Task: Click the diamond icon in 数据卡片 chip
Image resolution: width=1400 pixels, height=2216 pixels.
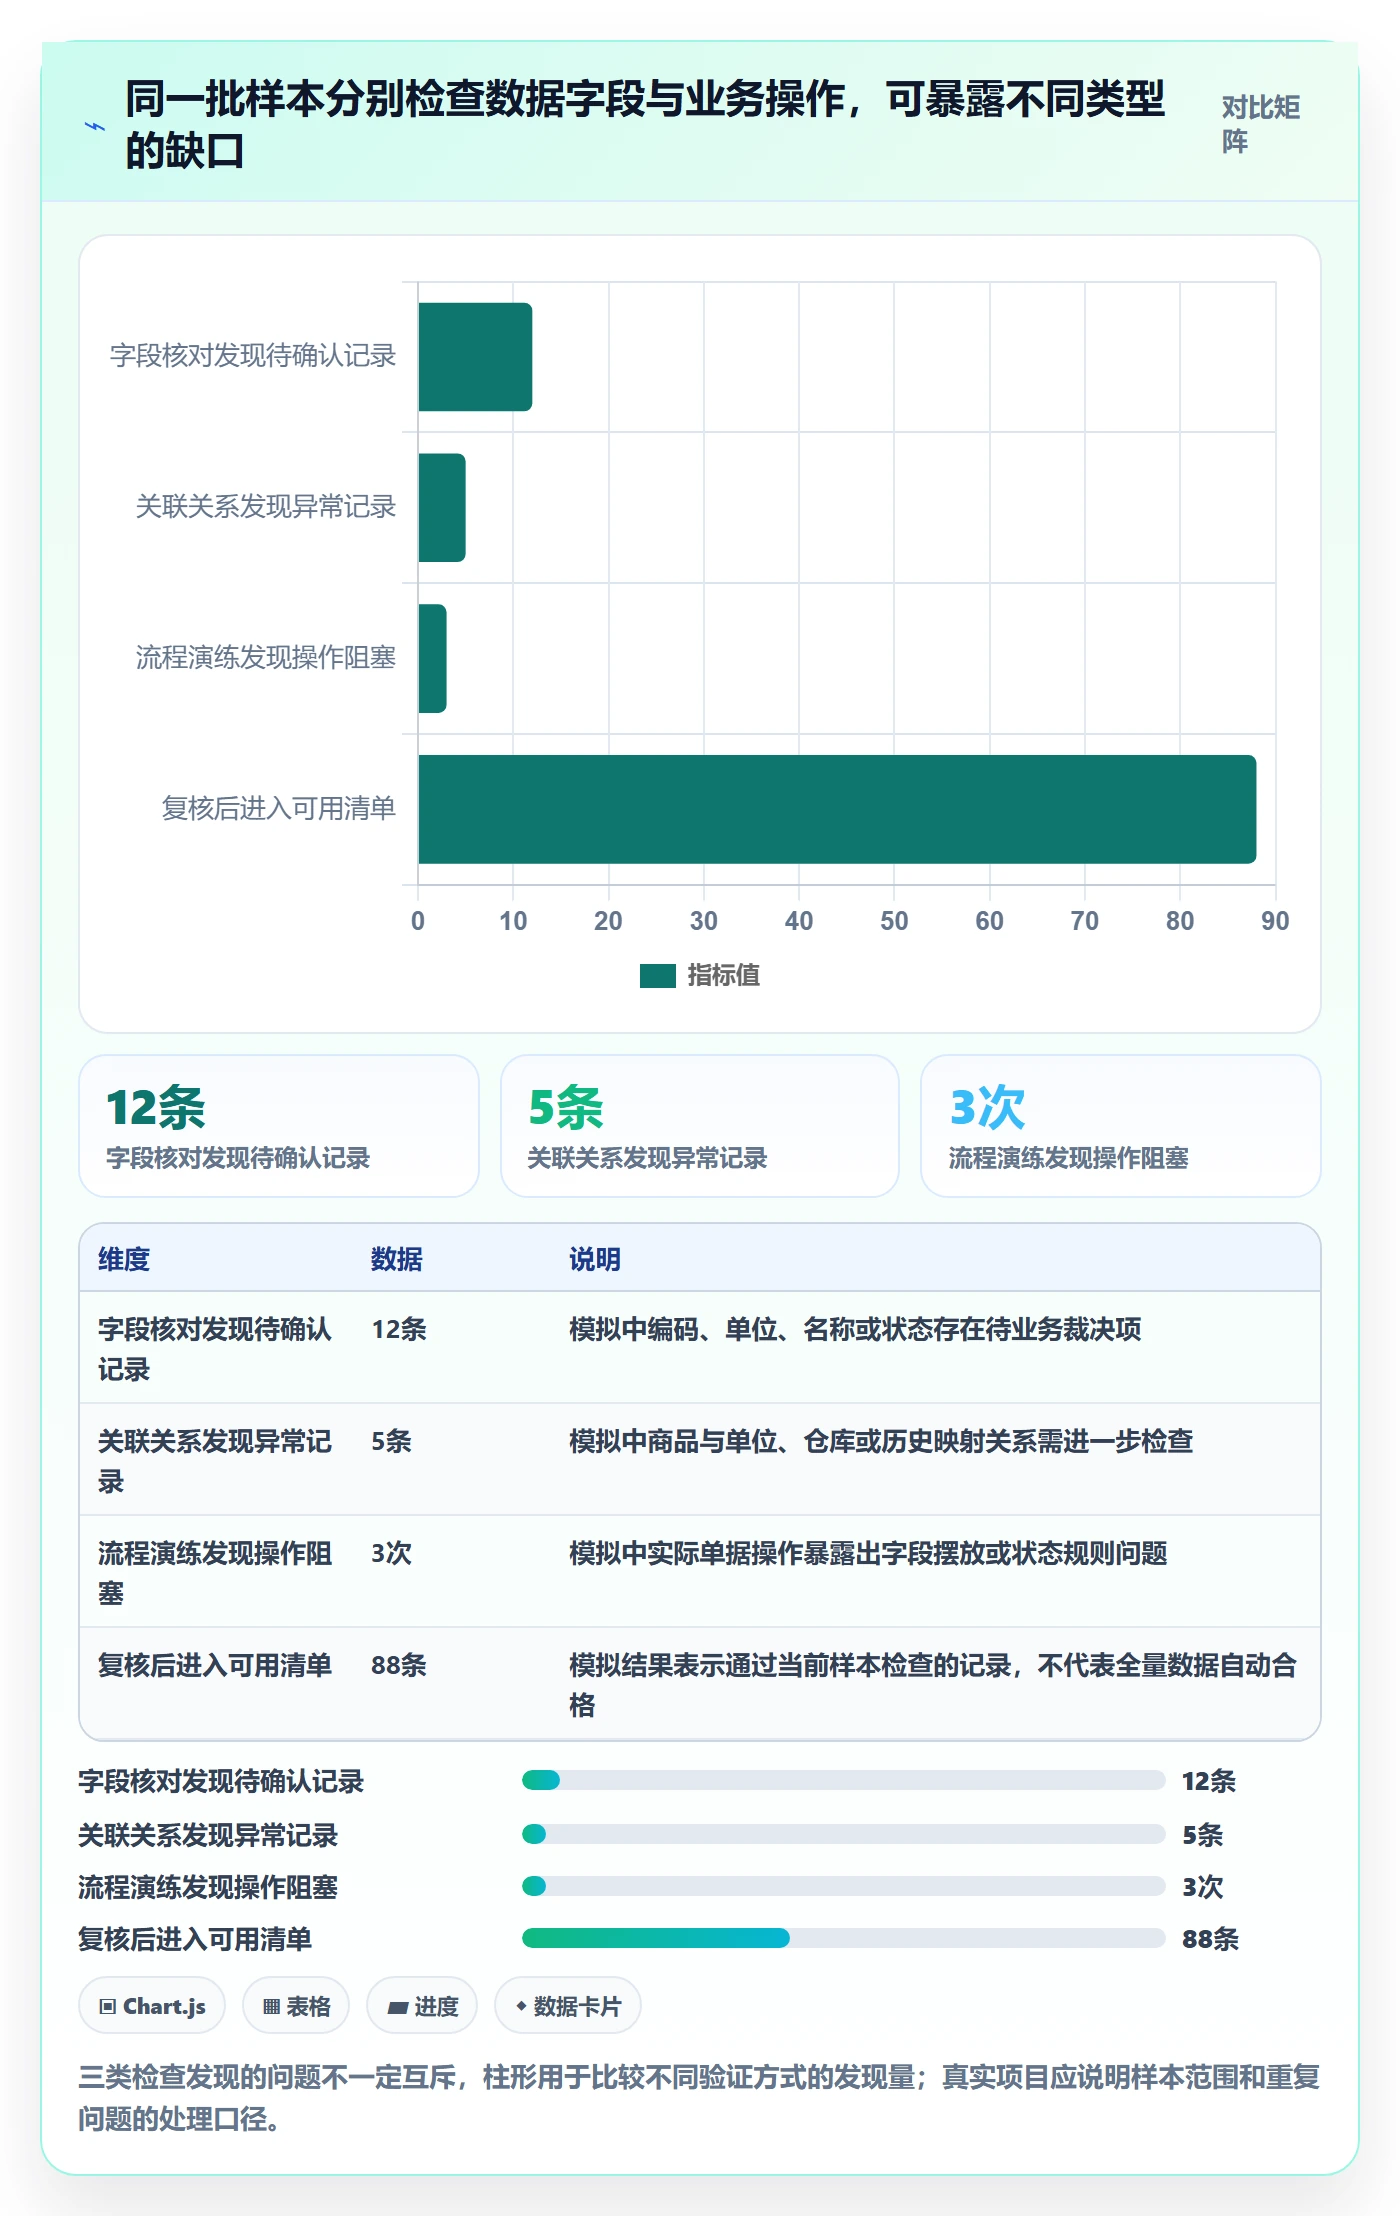Action: pyautogui.click(x=520, y=2006)
